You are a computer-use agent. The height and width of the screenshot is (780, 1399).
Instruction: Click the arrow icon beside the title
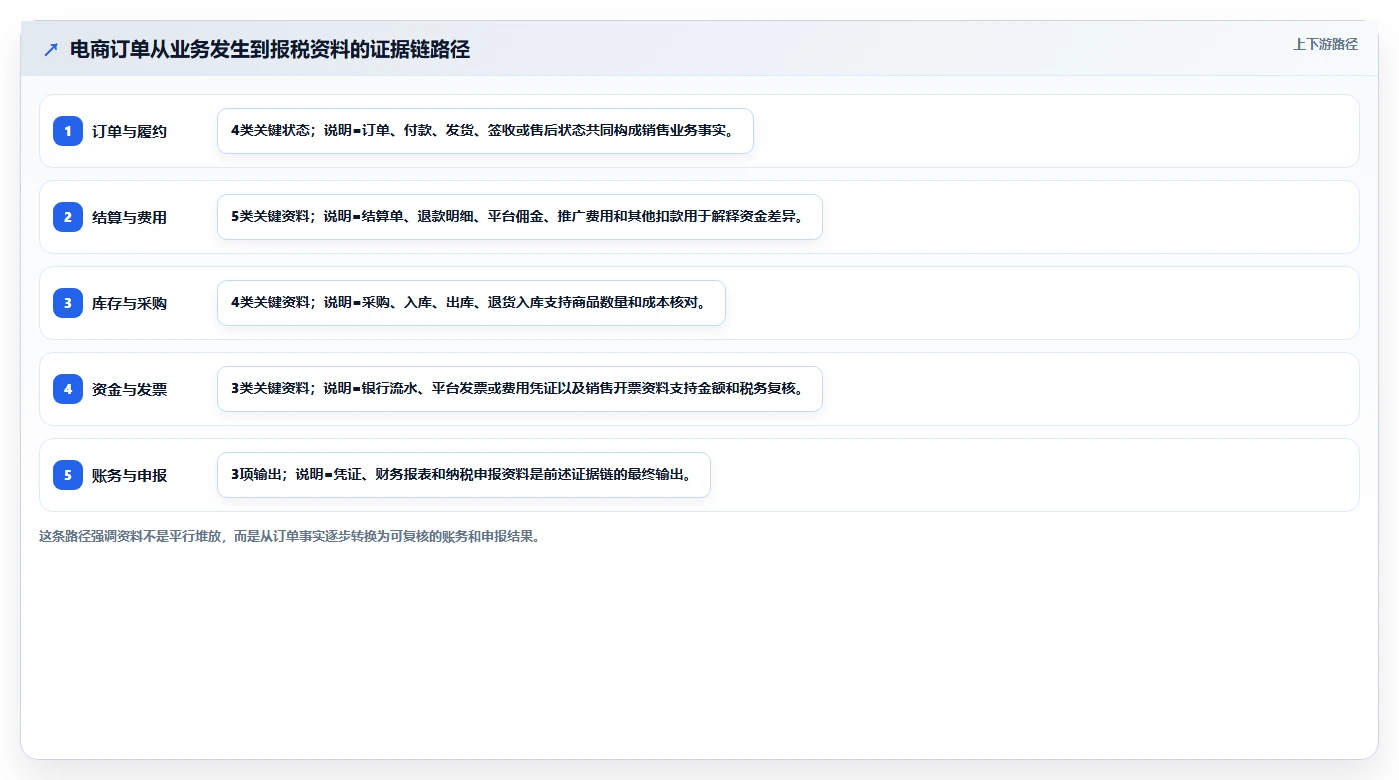tap(51, 50)
